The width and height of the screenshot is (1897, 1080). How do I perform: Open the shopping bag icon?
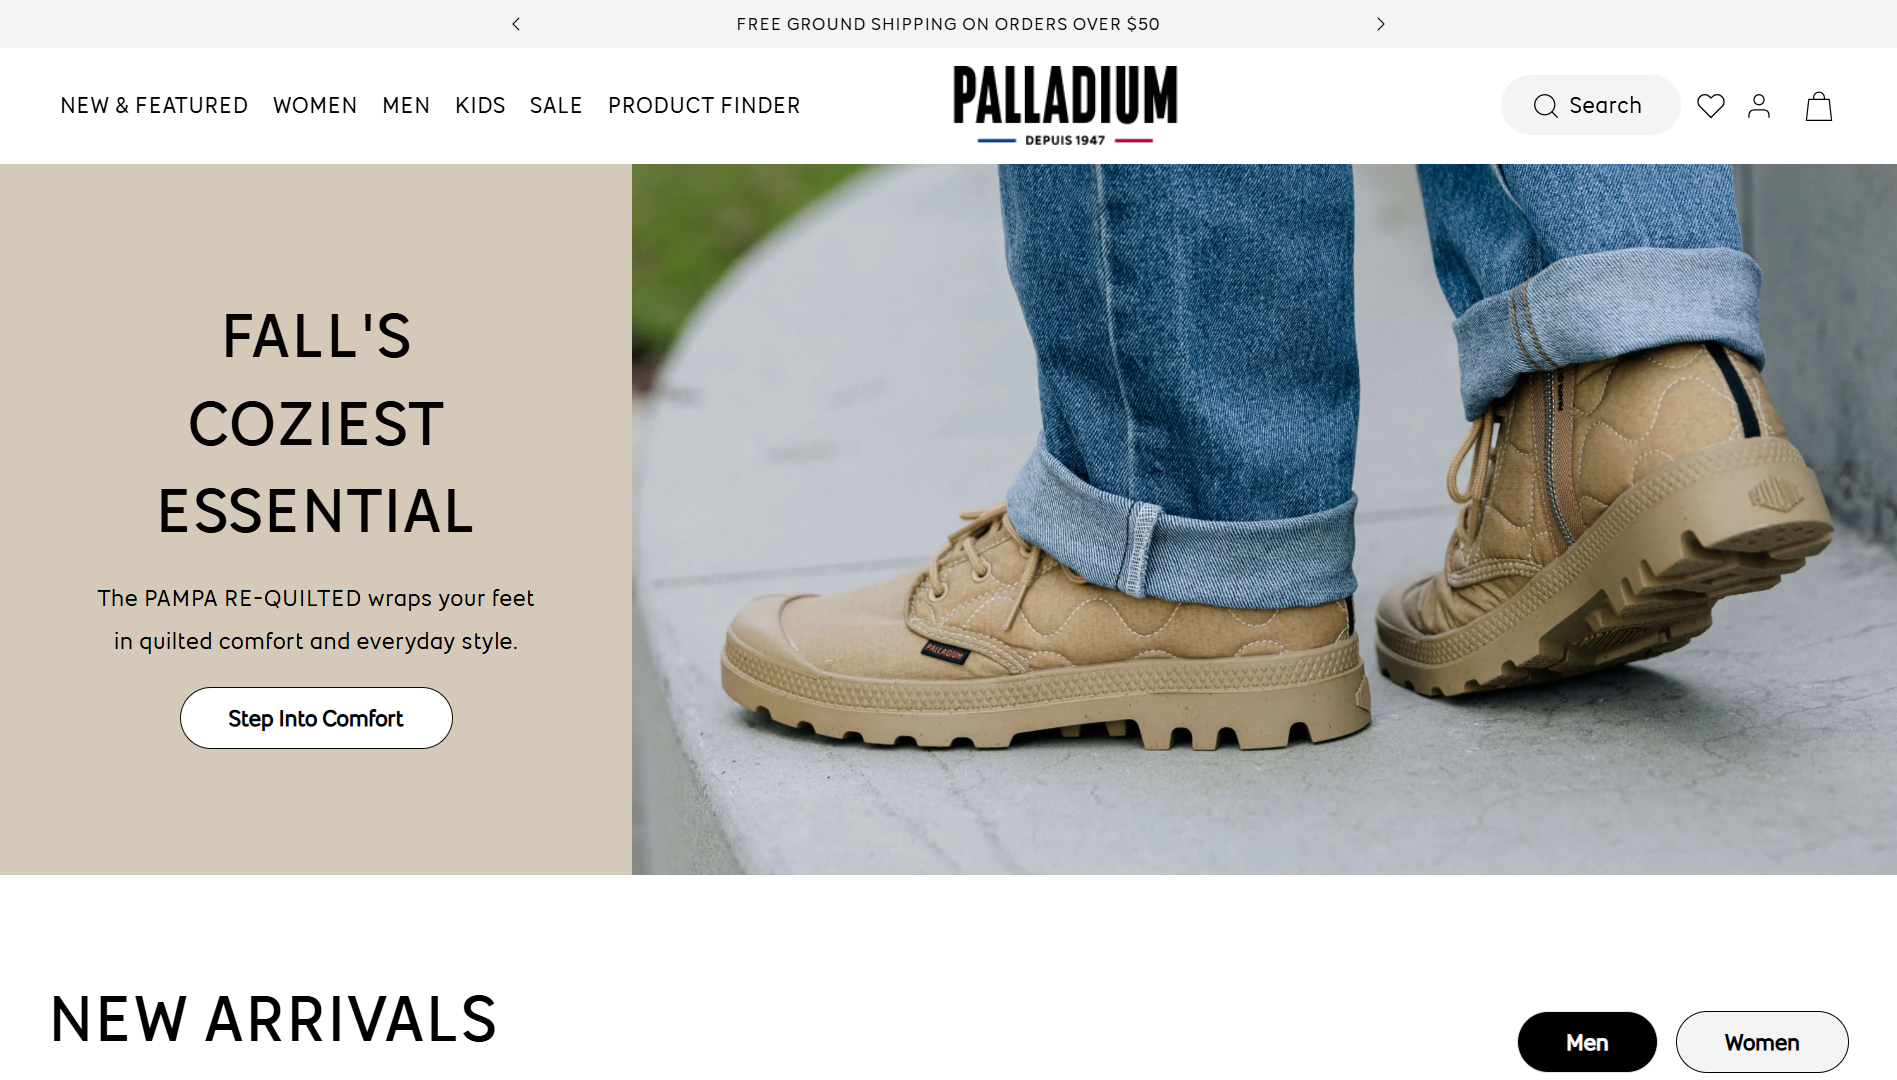coord(1818,106)
